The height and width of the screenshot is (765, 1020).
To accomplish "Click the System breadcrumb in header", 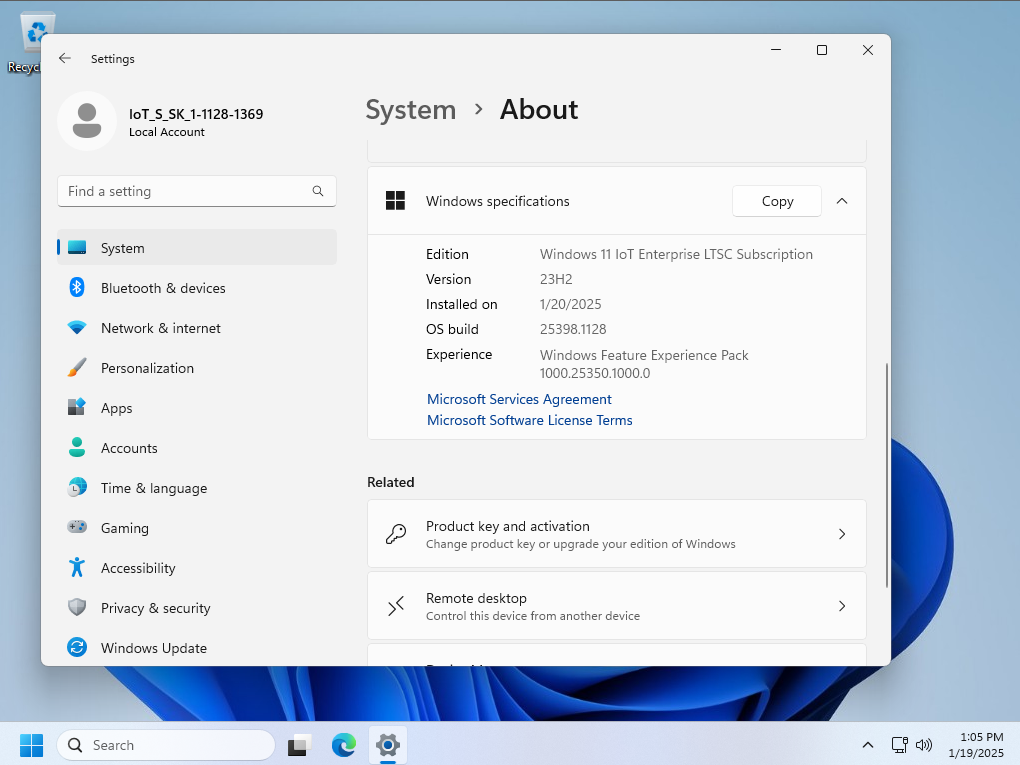I will pyautogui.click(x=410, y=110).
